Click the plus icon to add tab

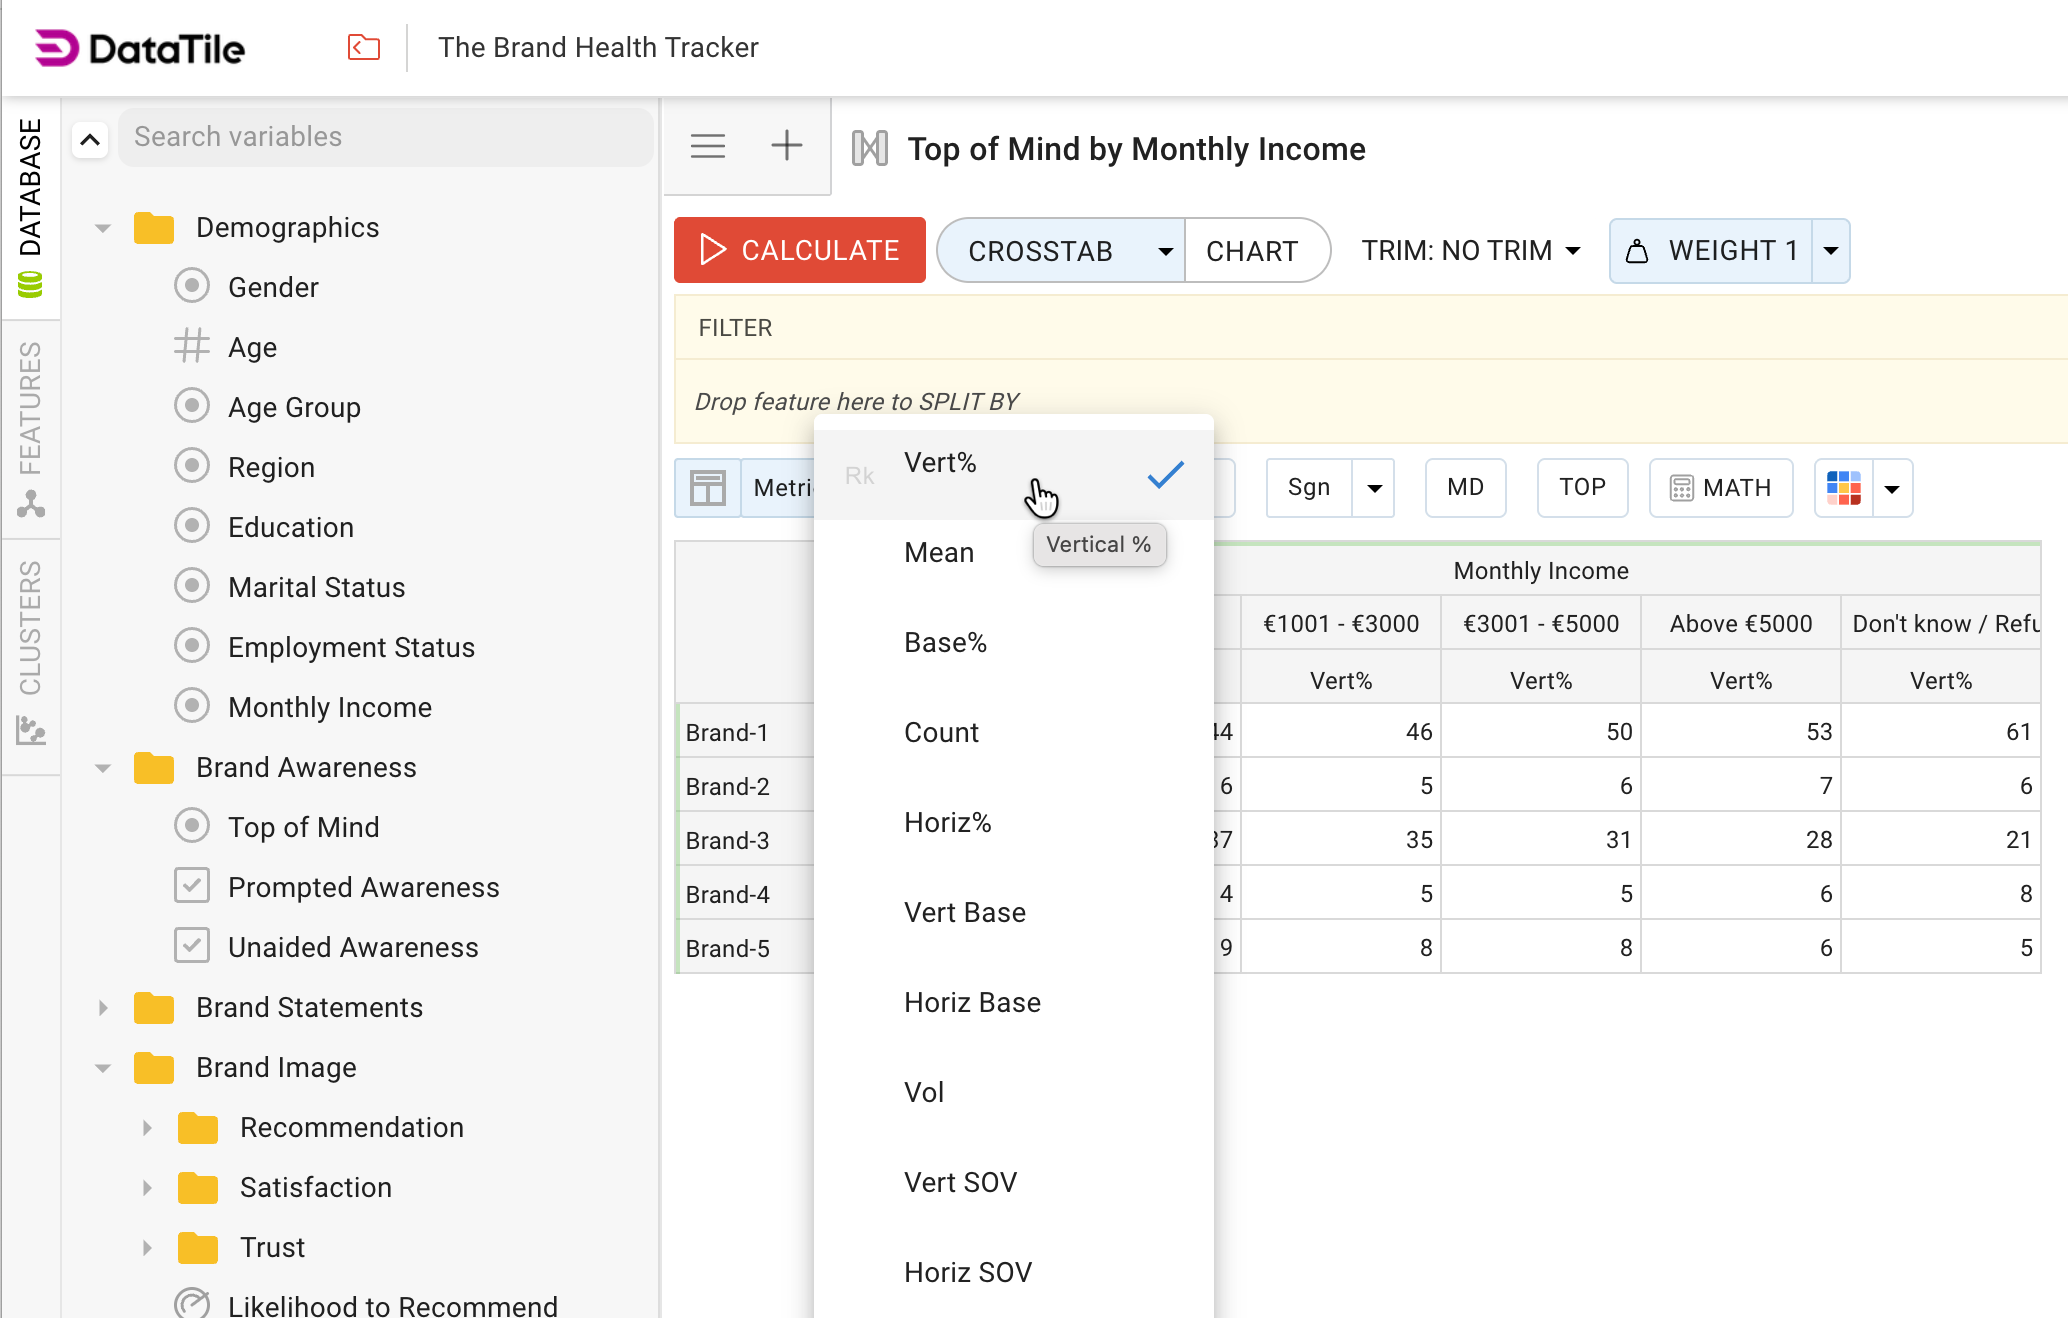787,146
